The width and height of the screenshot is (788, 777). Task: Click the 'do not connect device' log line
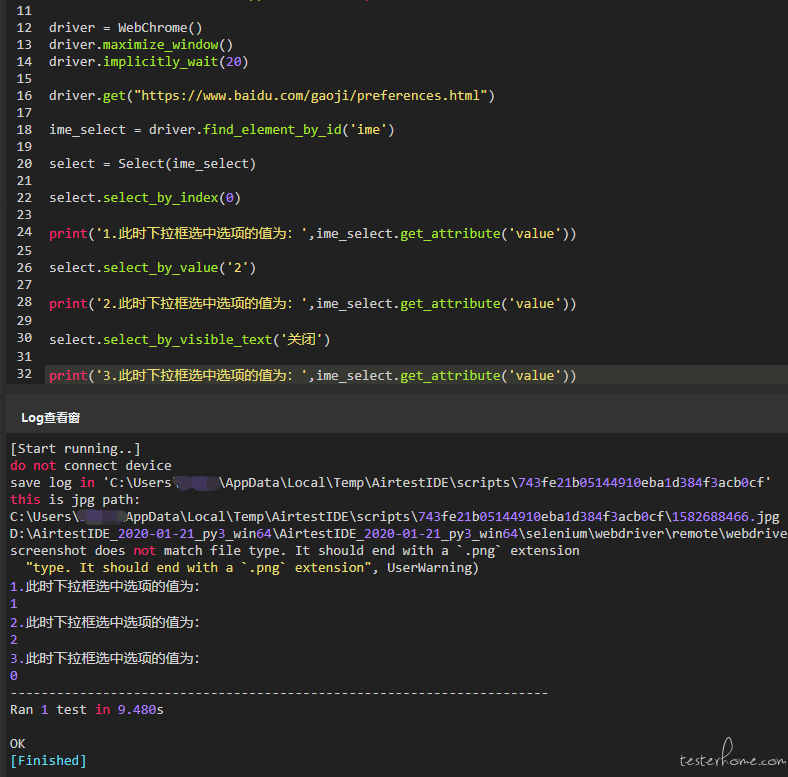pos(91,465)
